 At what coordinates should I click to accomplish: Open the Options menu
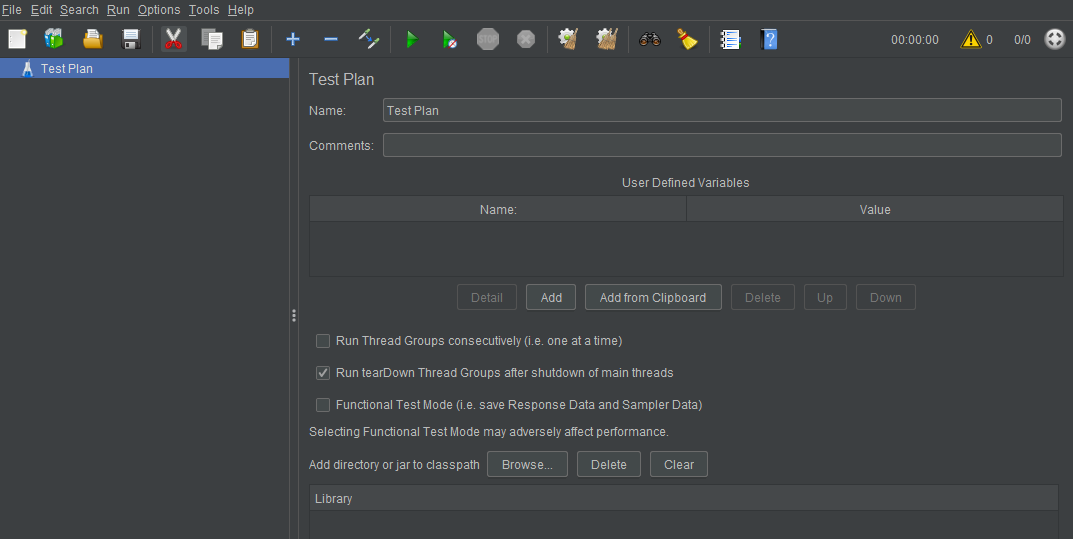point(159,10)
